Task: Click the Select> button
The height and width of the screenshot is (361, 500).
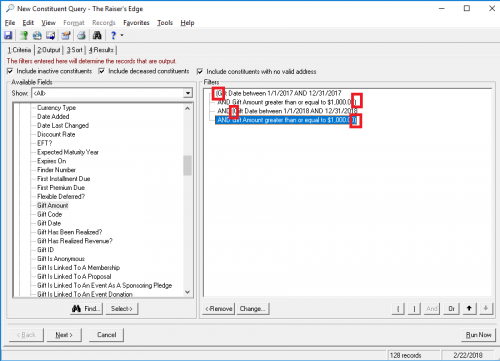Action: click(122, 309)
